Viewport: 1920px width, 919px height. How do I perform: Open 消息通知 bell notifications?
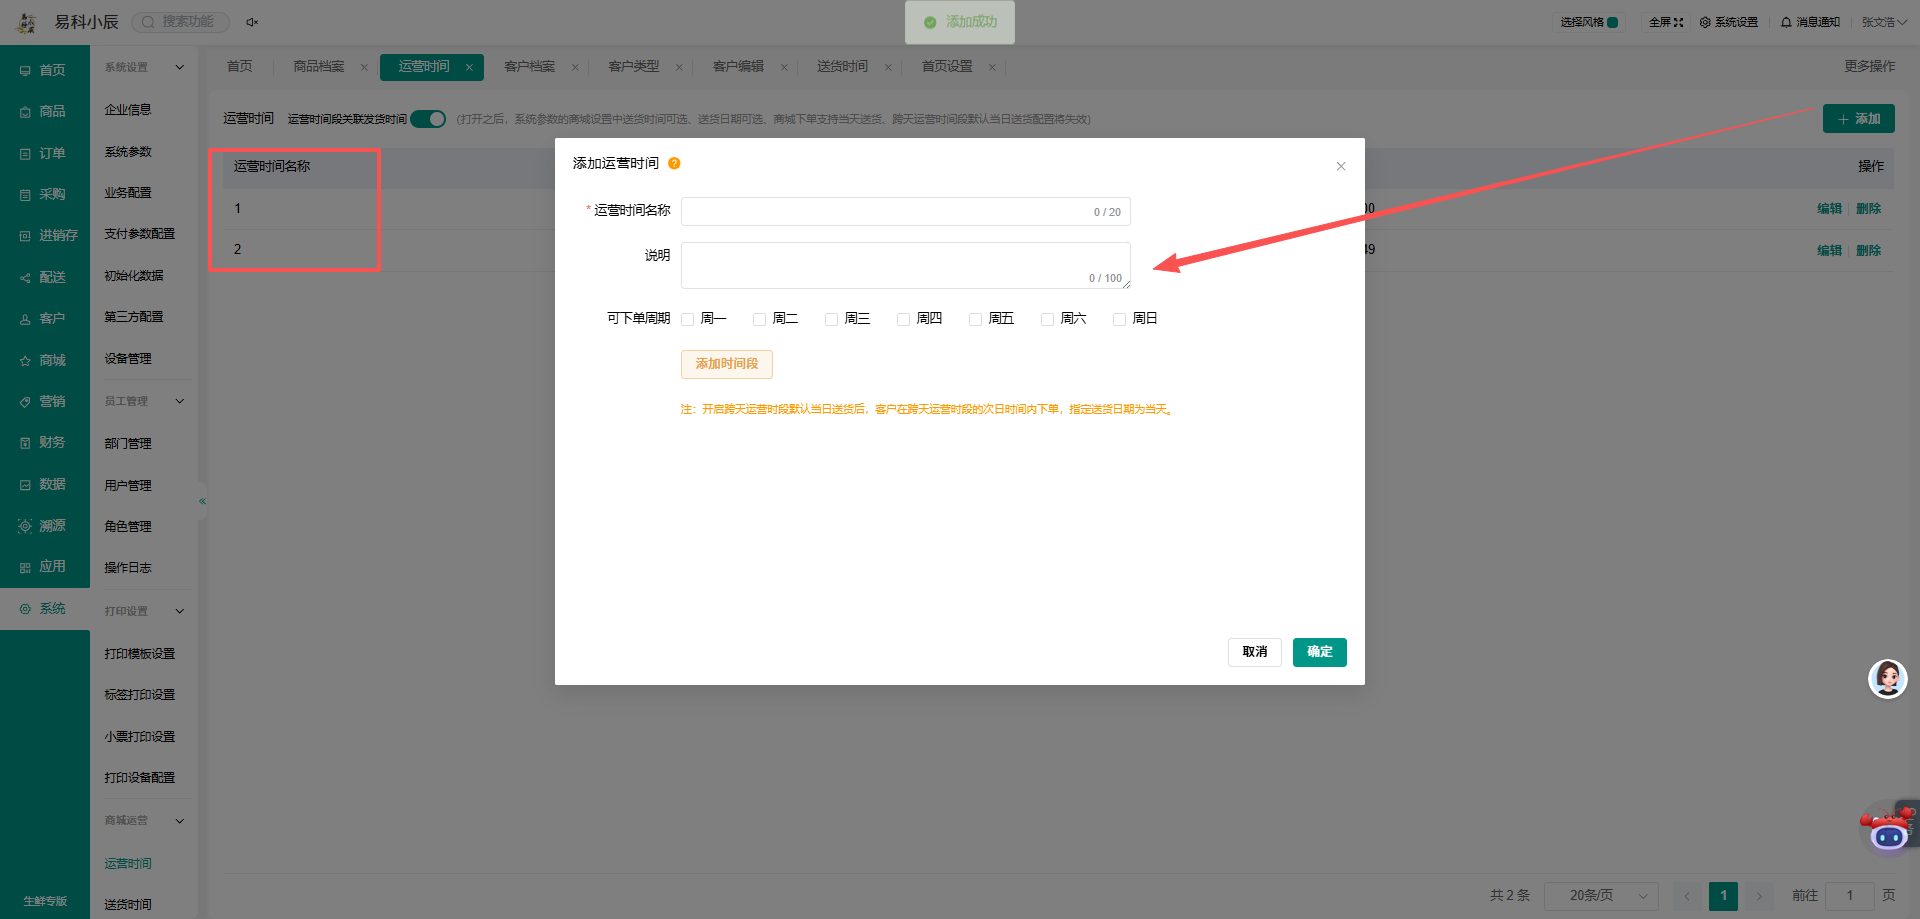tap(1810, 22)
